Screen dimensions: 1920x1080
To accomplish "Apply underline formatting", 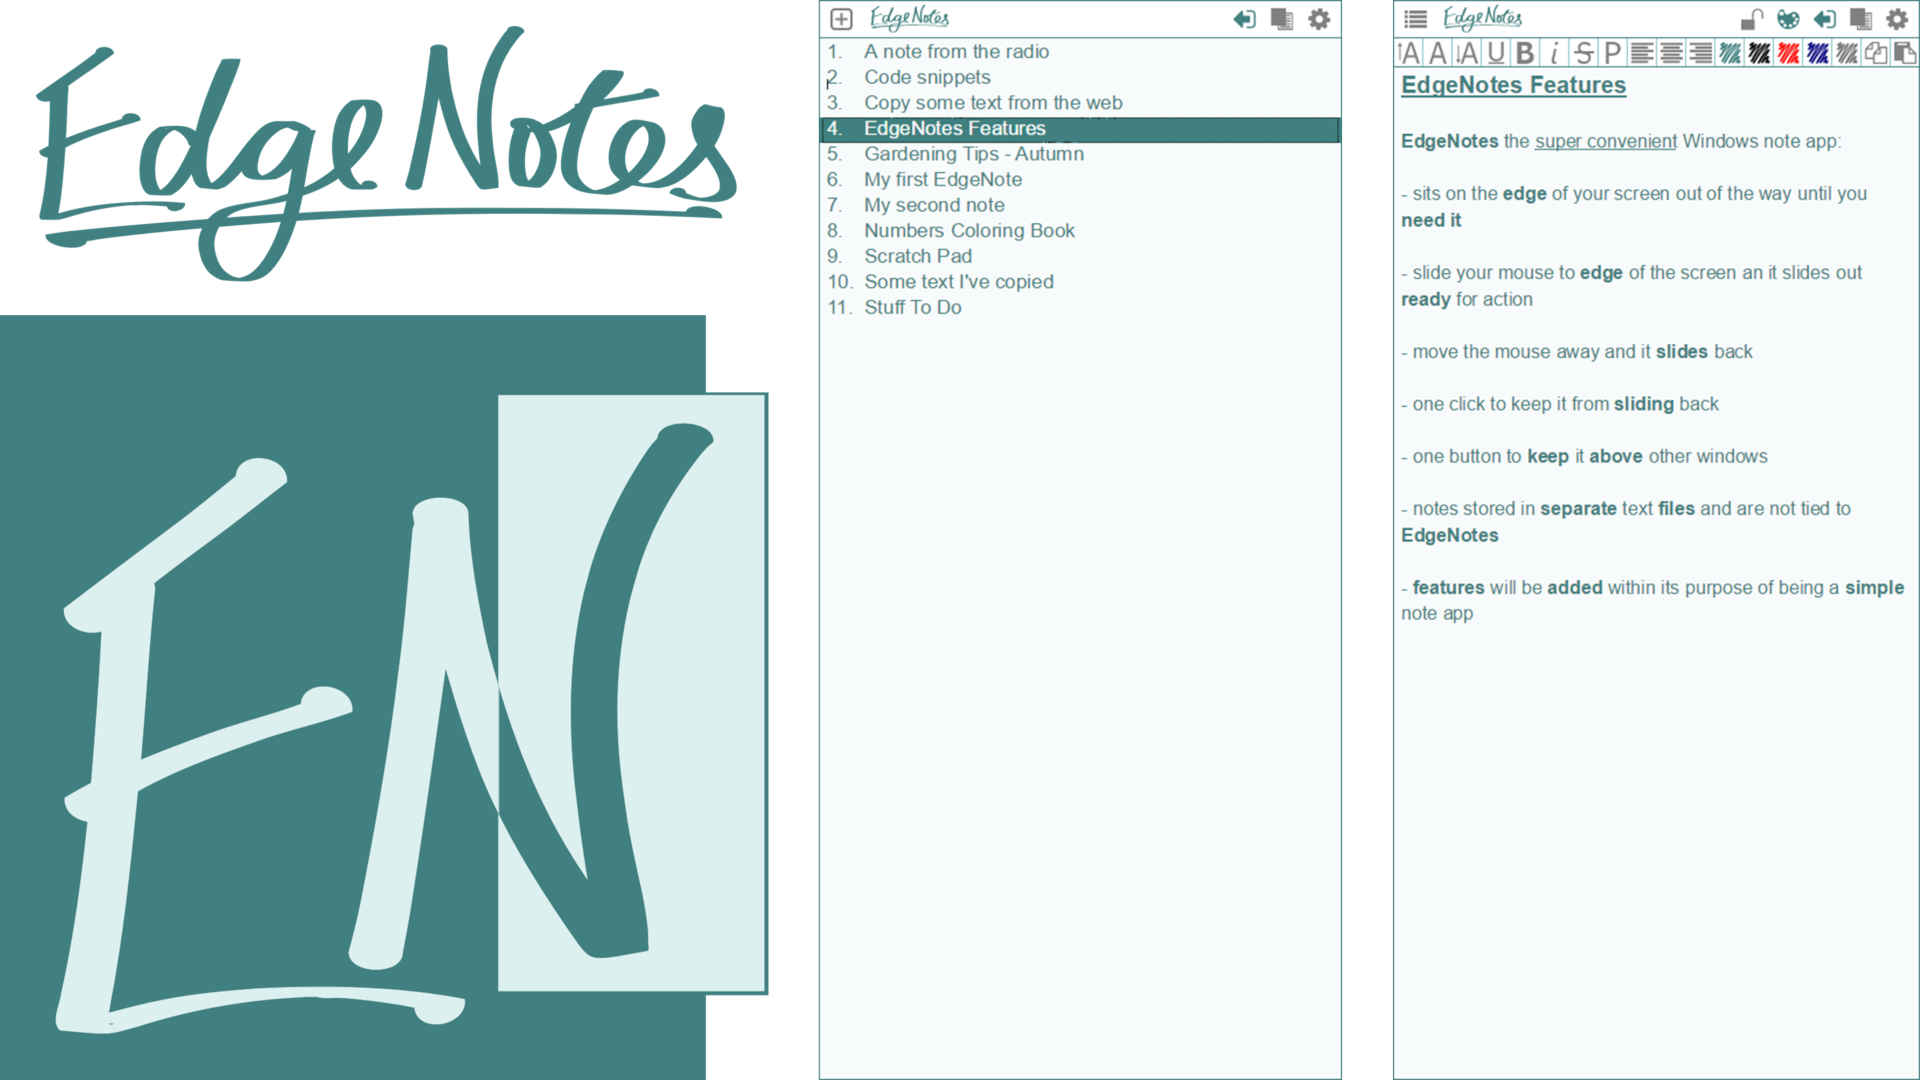I will pos(1496,53).
